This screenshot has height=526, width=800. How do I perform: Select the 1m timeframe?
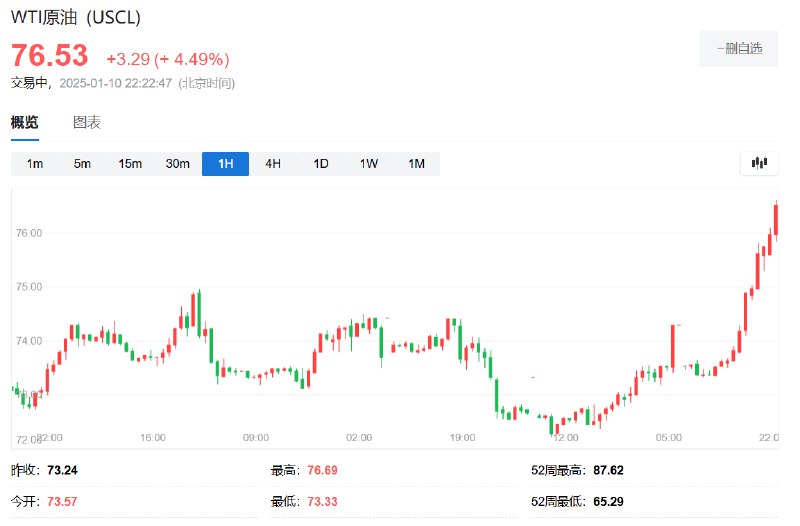tap(35, 164)
